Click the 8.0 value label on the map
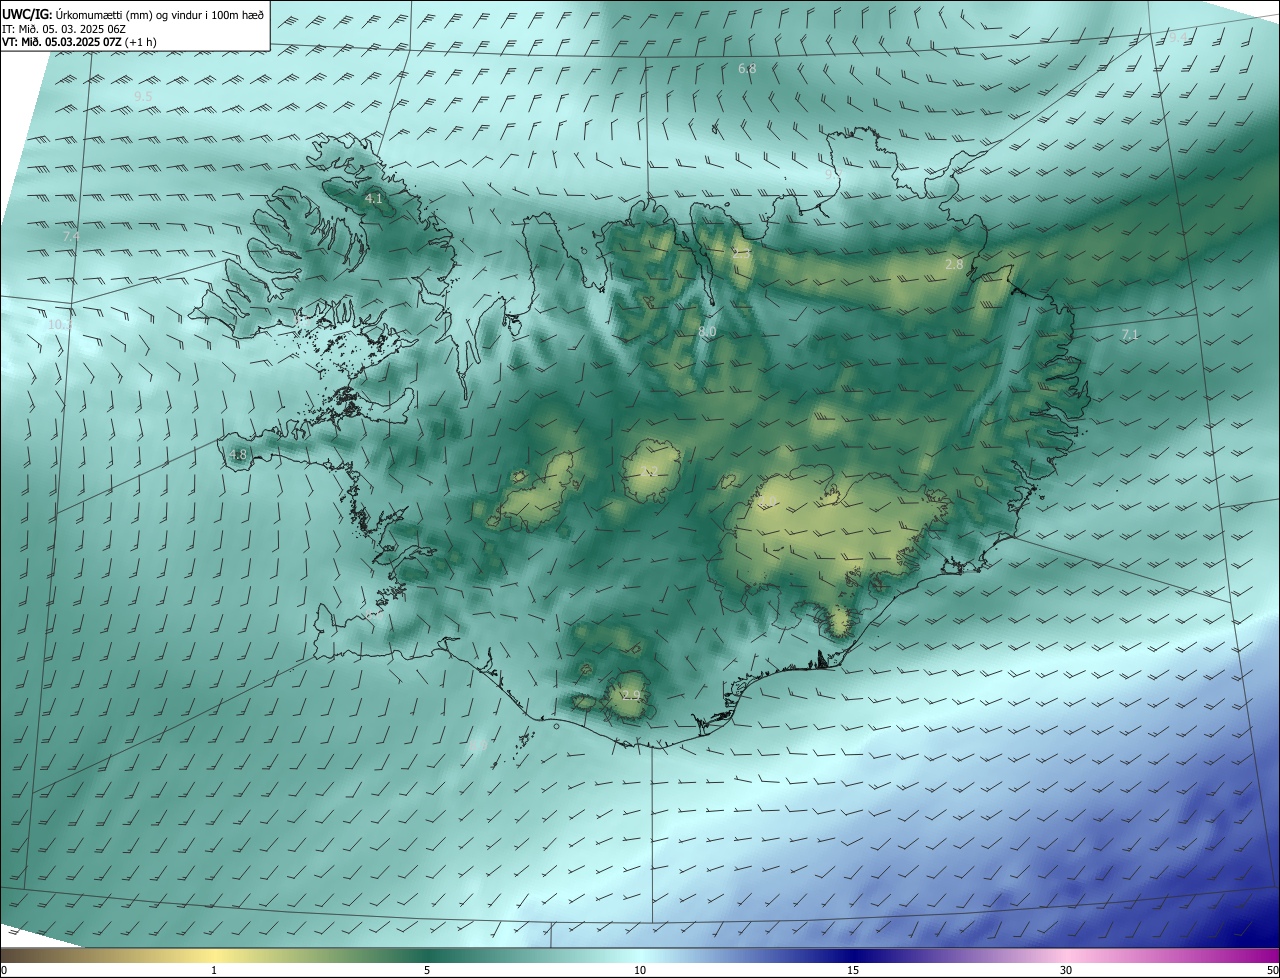 [707, 331]
